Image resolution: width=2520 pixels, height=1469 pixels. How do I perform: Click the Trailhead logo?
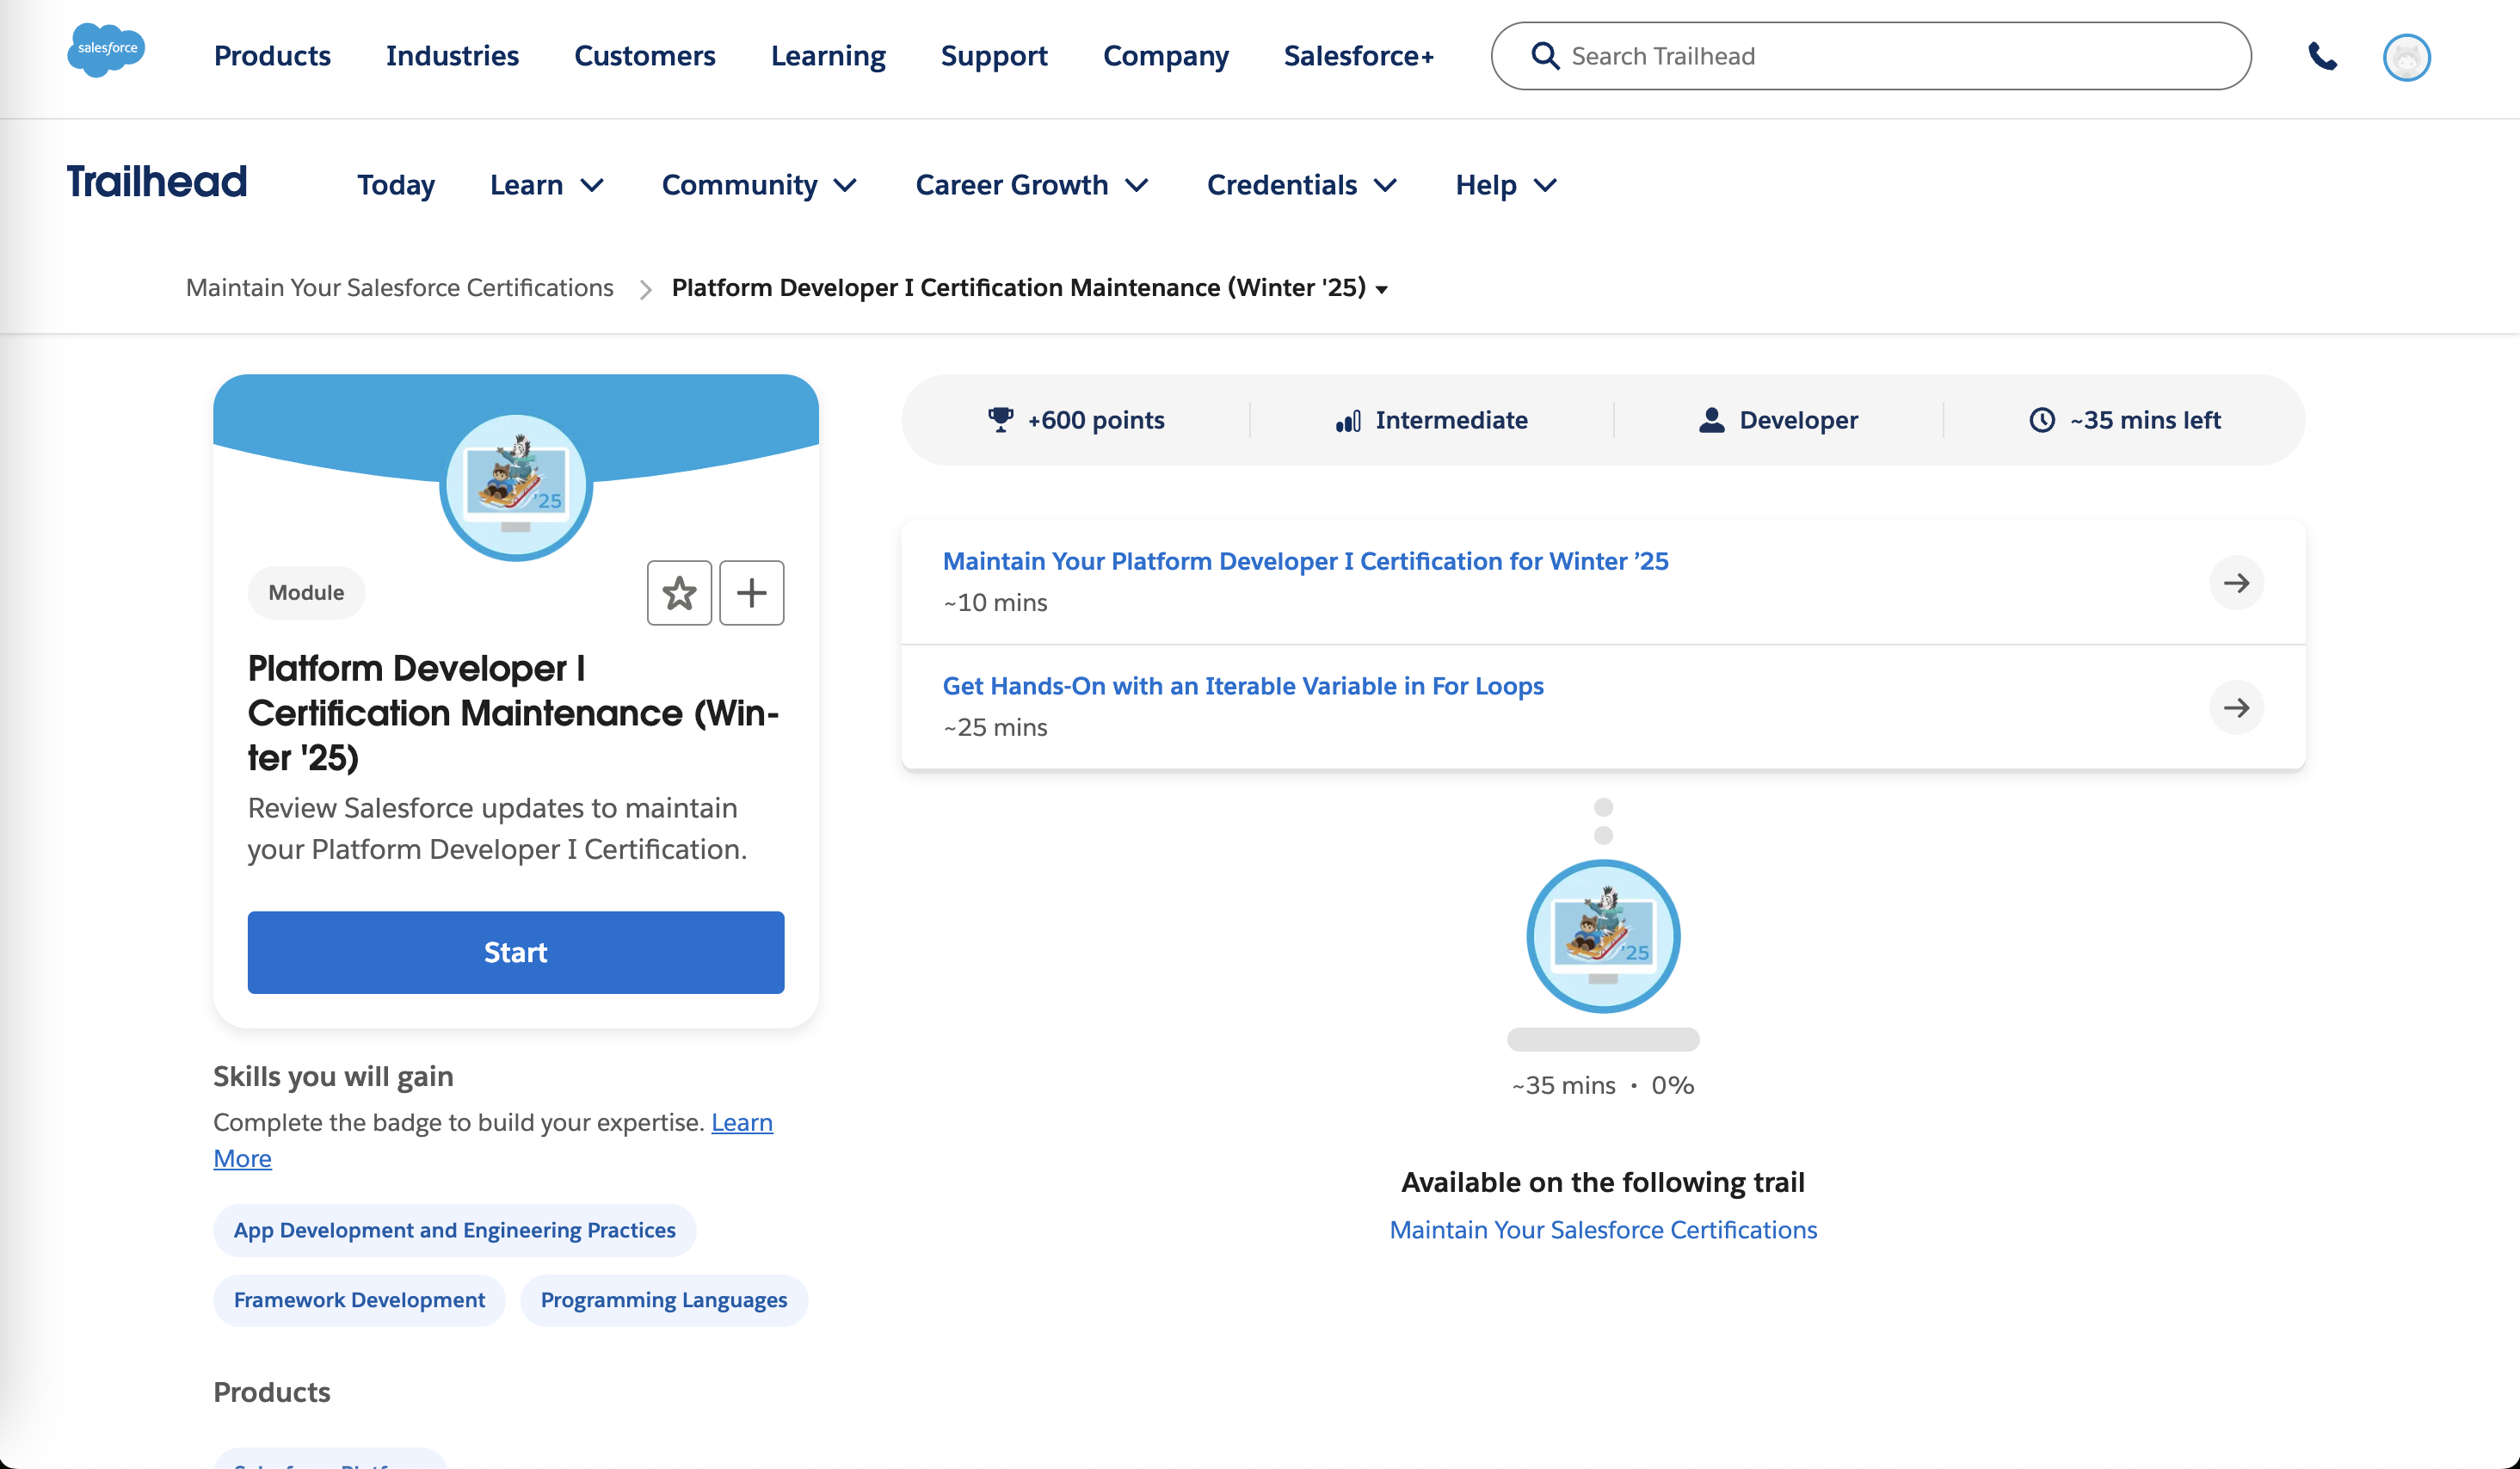(157, 183)
